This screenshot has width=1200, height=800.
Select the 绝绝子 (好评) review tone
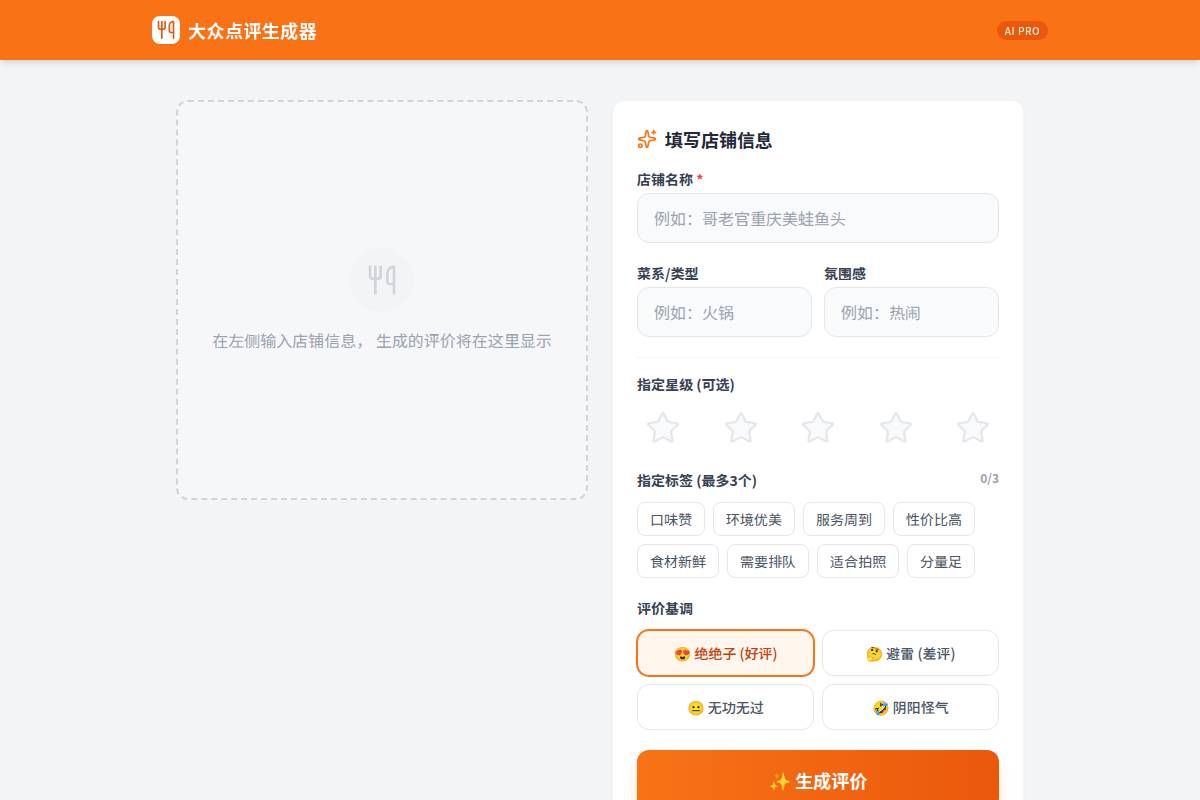[725, 653]
